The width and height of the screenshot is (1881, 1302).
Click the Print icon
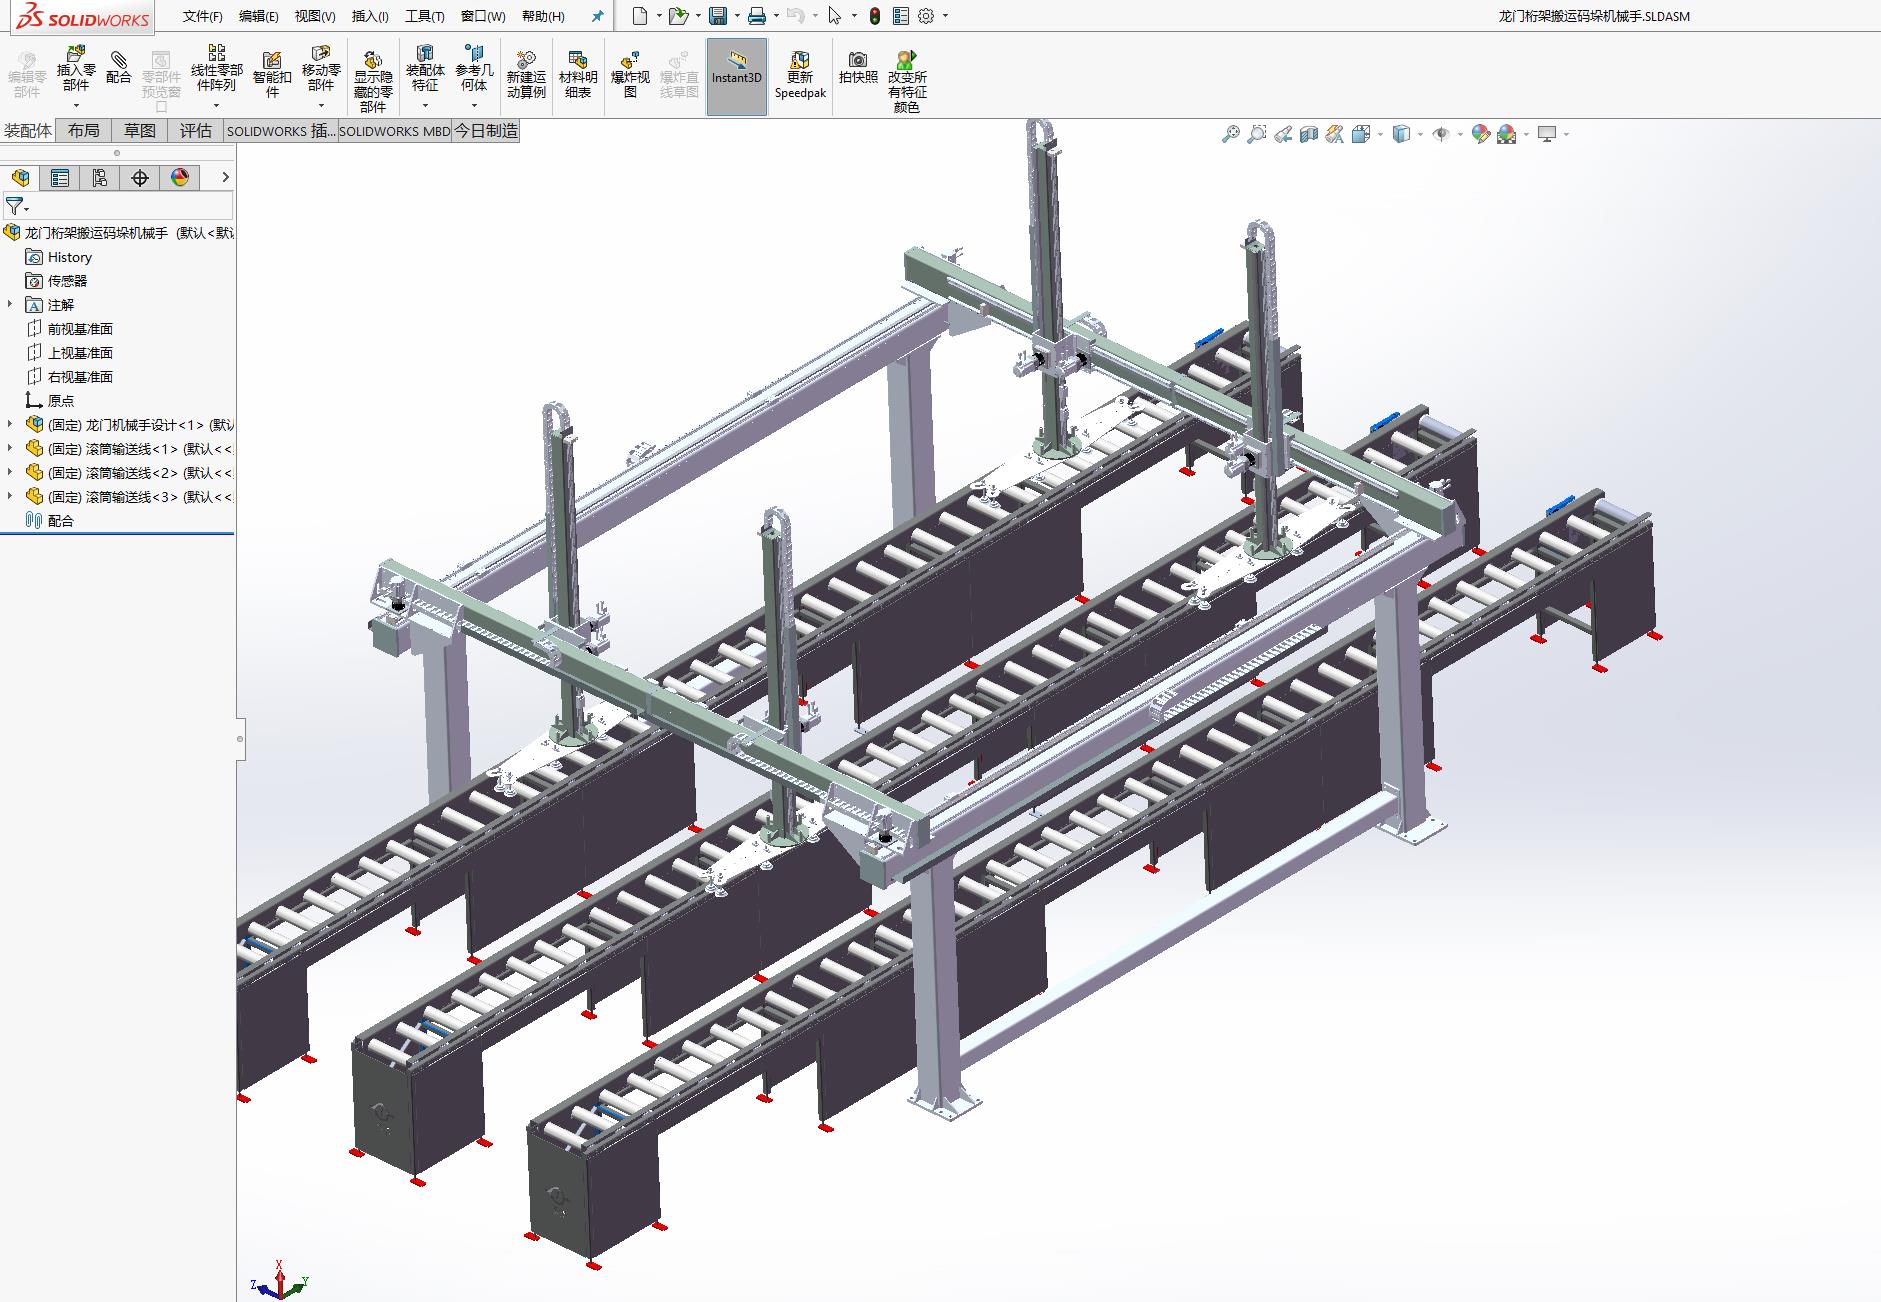click(757, 16)
